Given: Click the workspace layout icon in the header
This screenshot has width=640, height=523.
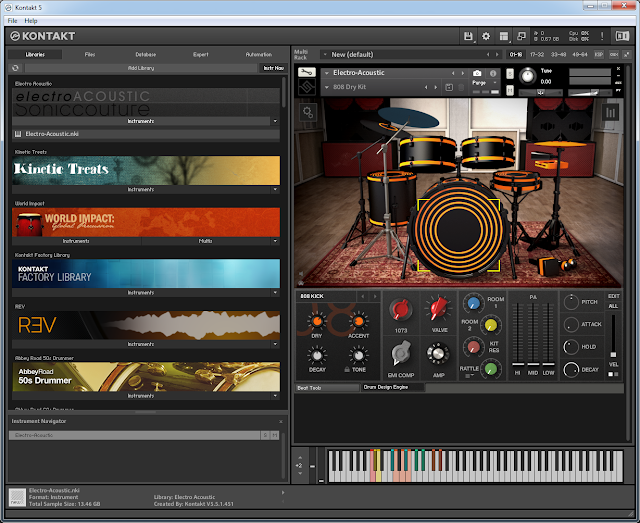Looking at the screenshot, I should click(503, 36).
